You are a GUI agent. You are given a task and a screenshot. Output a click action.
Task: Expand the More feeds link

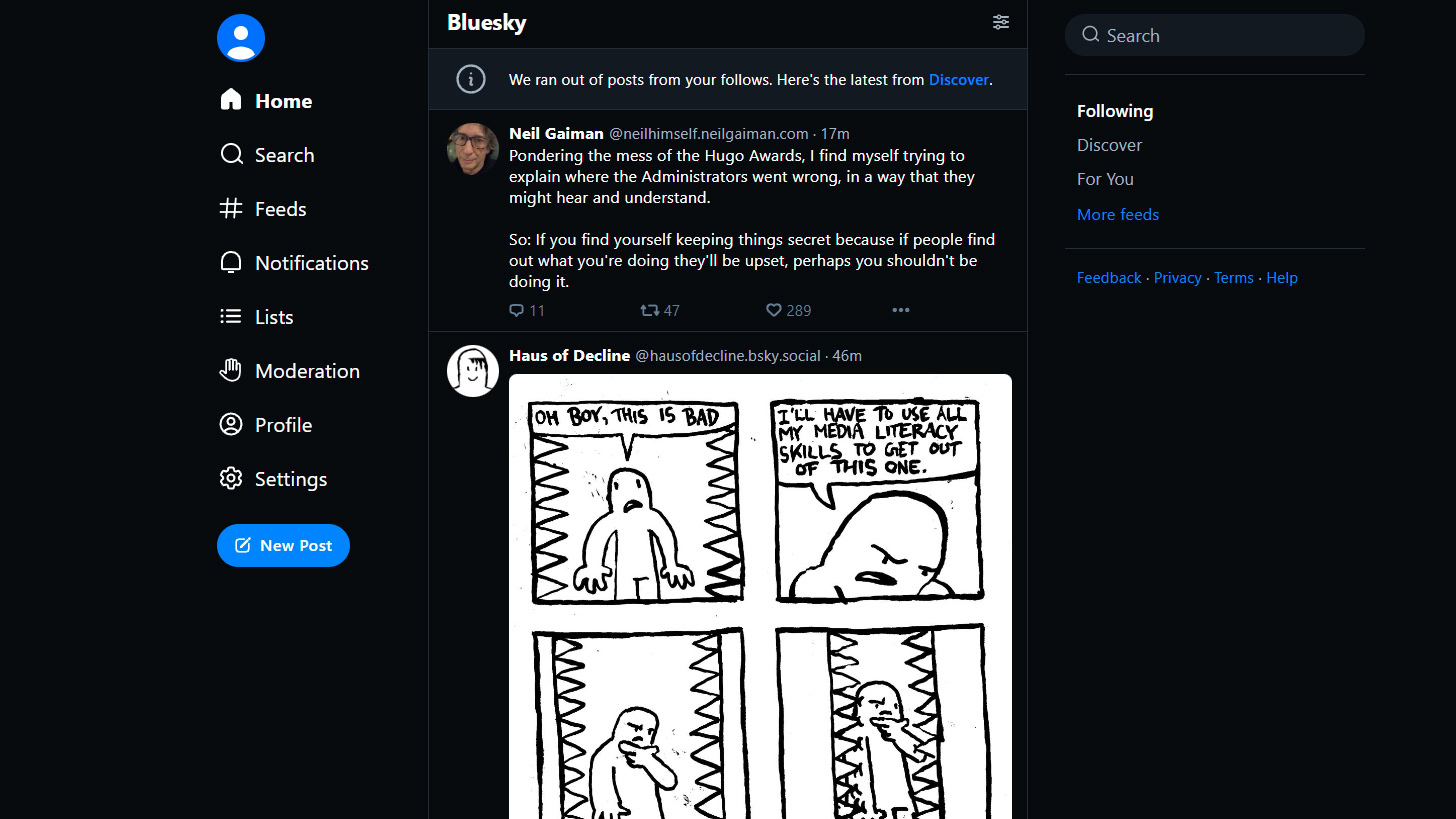(1118, 214)
